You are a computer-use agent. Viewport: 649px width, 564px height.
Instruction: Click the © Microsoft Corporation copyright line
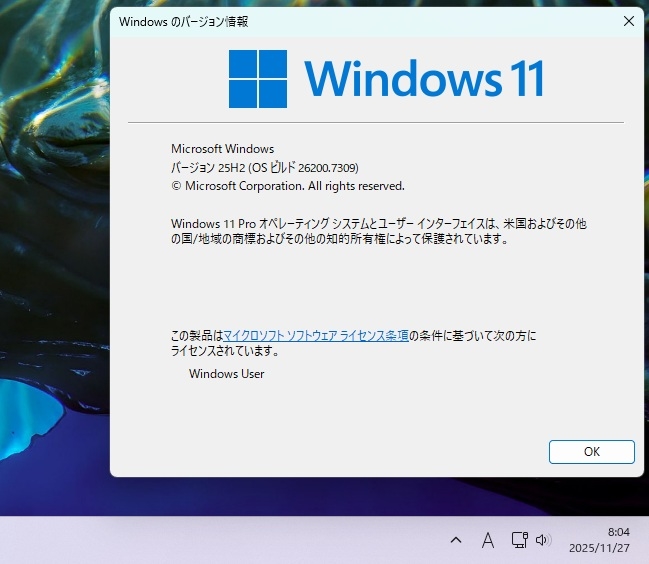[x=288, y=186]
